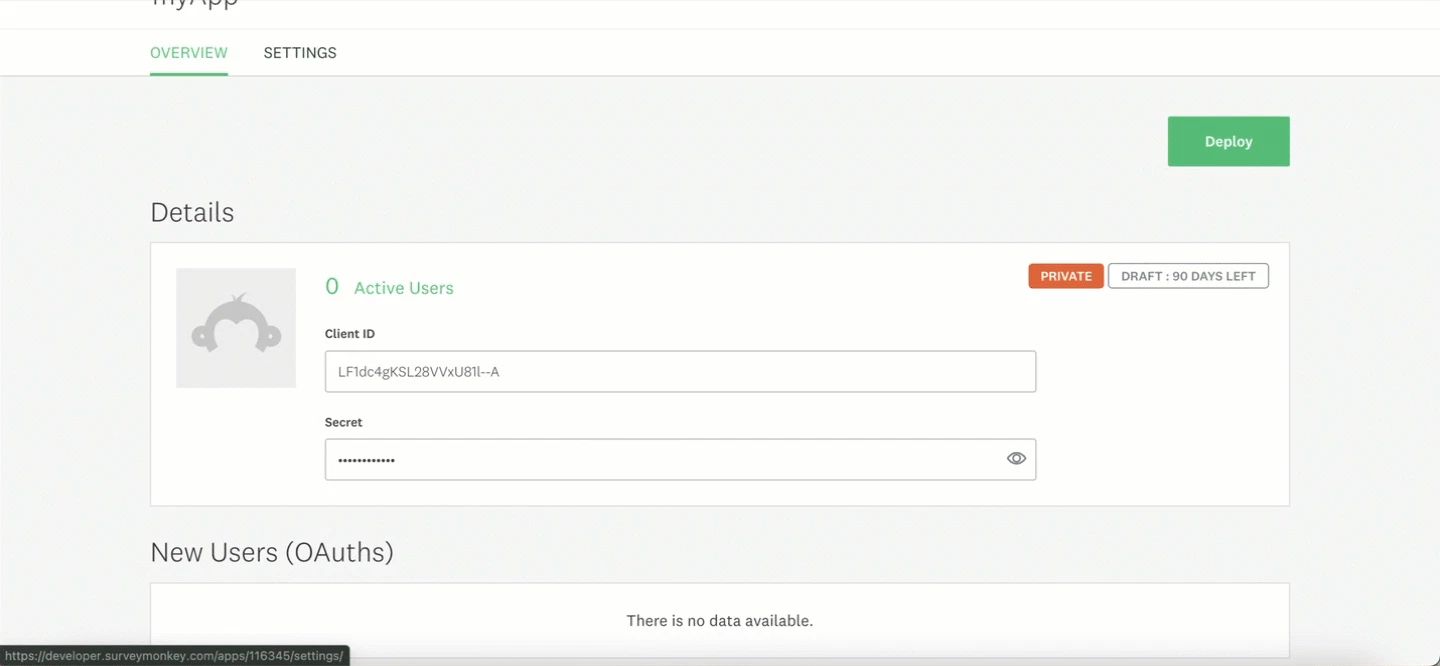Click the 'There is no data available' message

pyautogui.click(x=719, y=620)
